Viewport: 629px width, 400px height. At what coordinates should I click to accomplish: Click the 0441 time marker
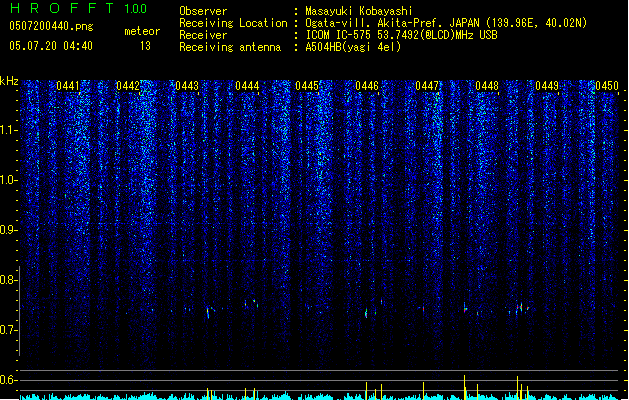pos(68,86)
